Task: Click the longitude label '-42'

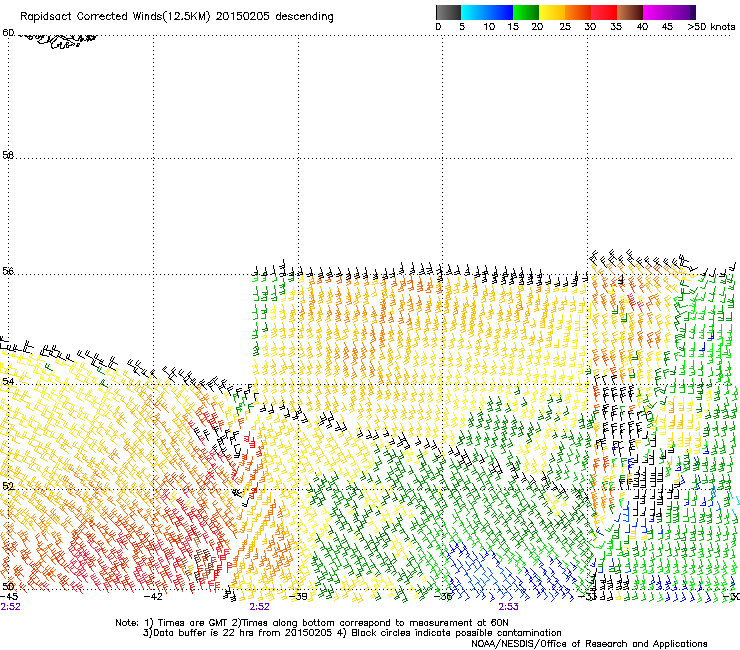Action: click(153, 597)
